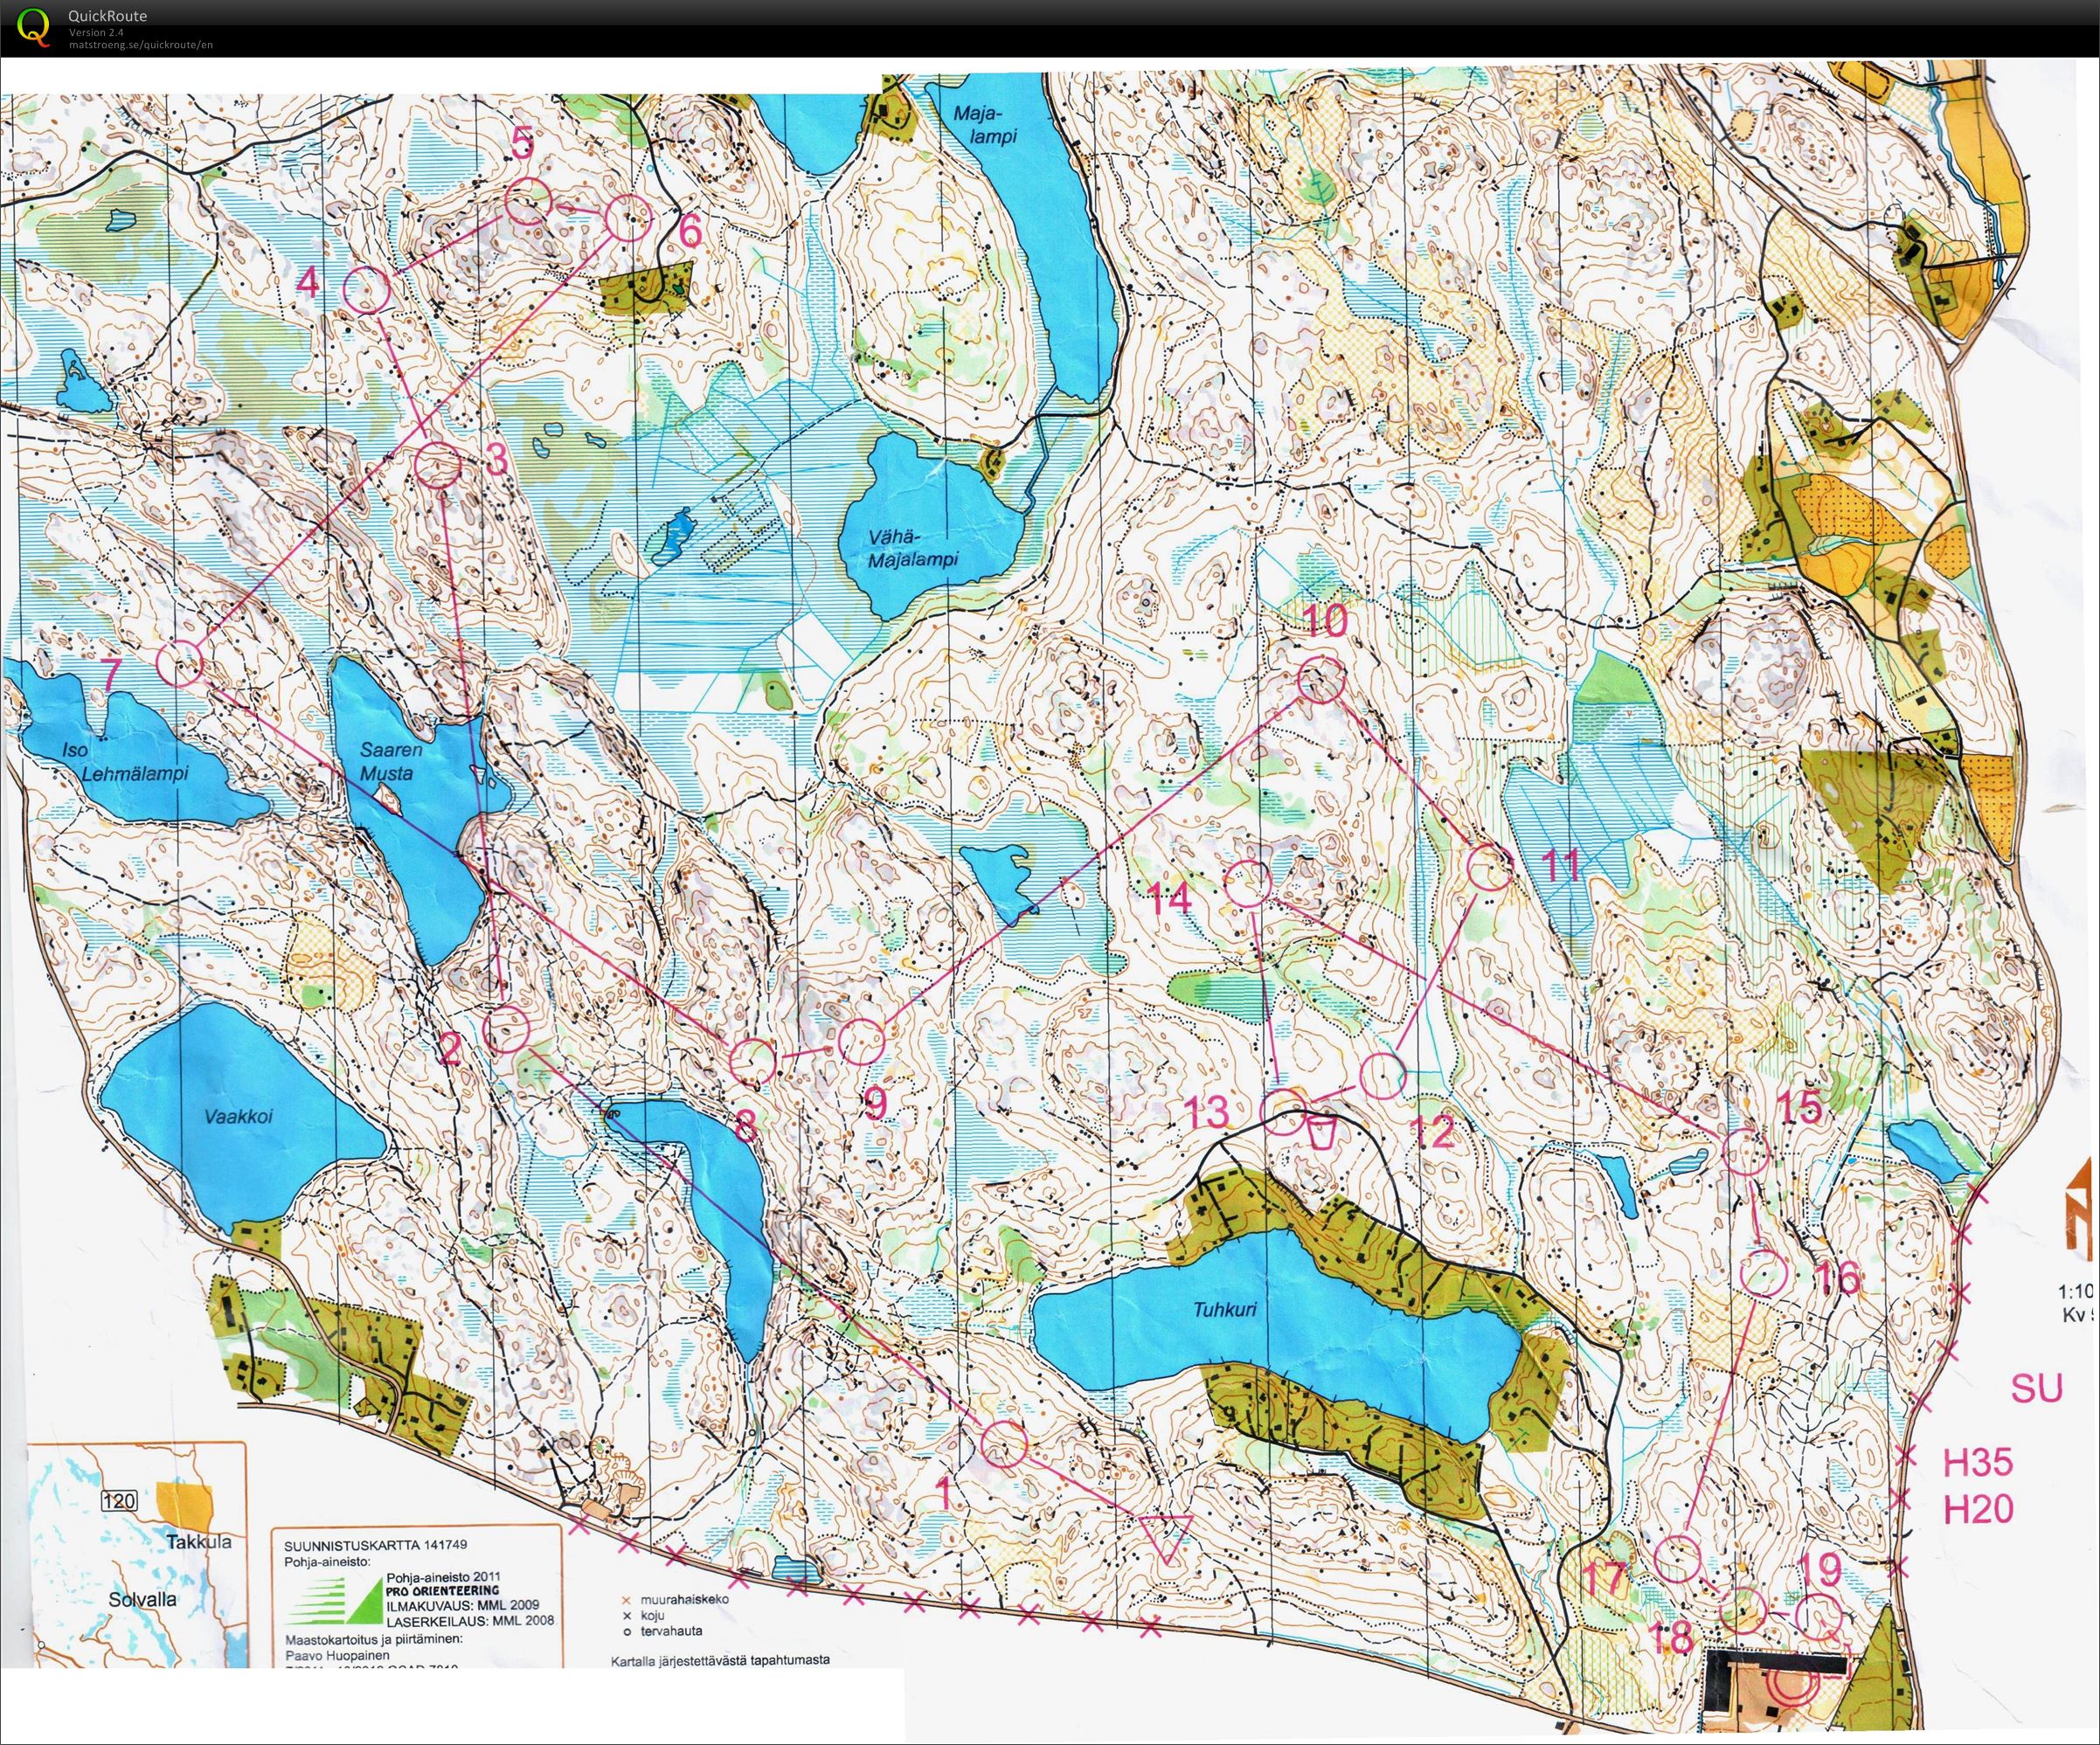Choose control circle 15
This screenshot has width=2100, height=1745.
[x=1747, y=1152]
